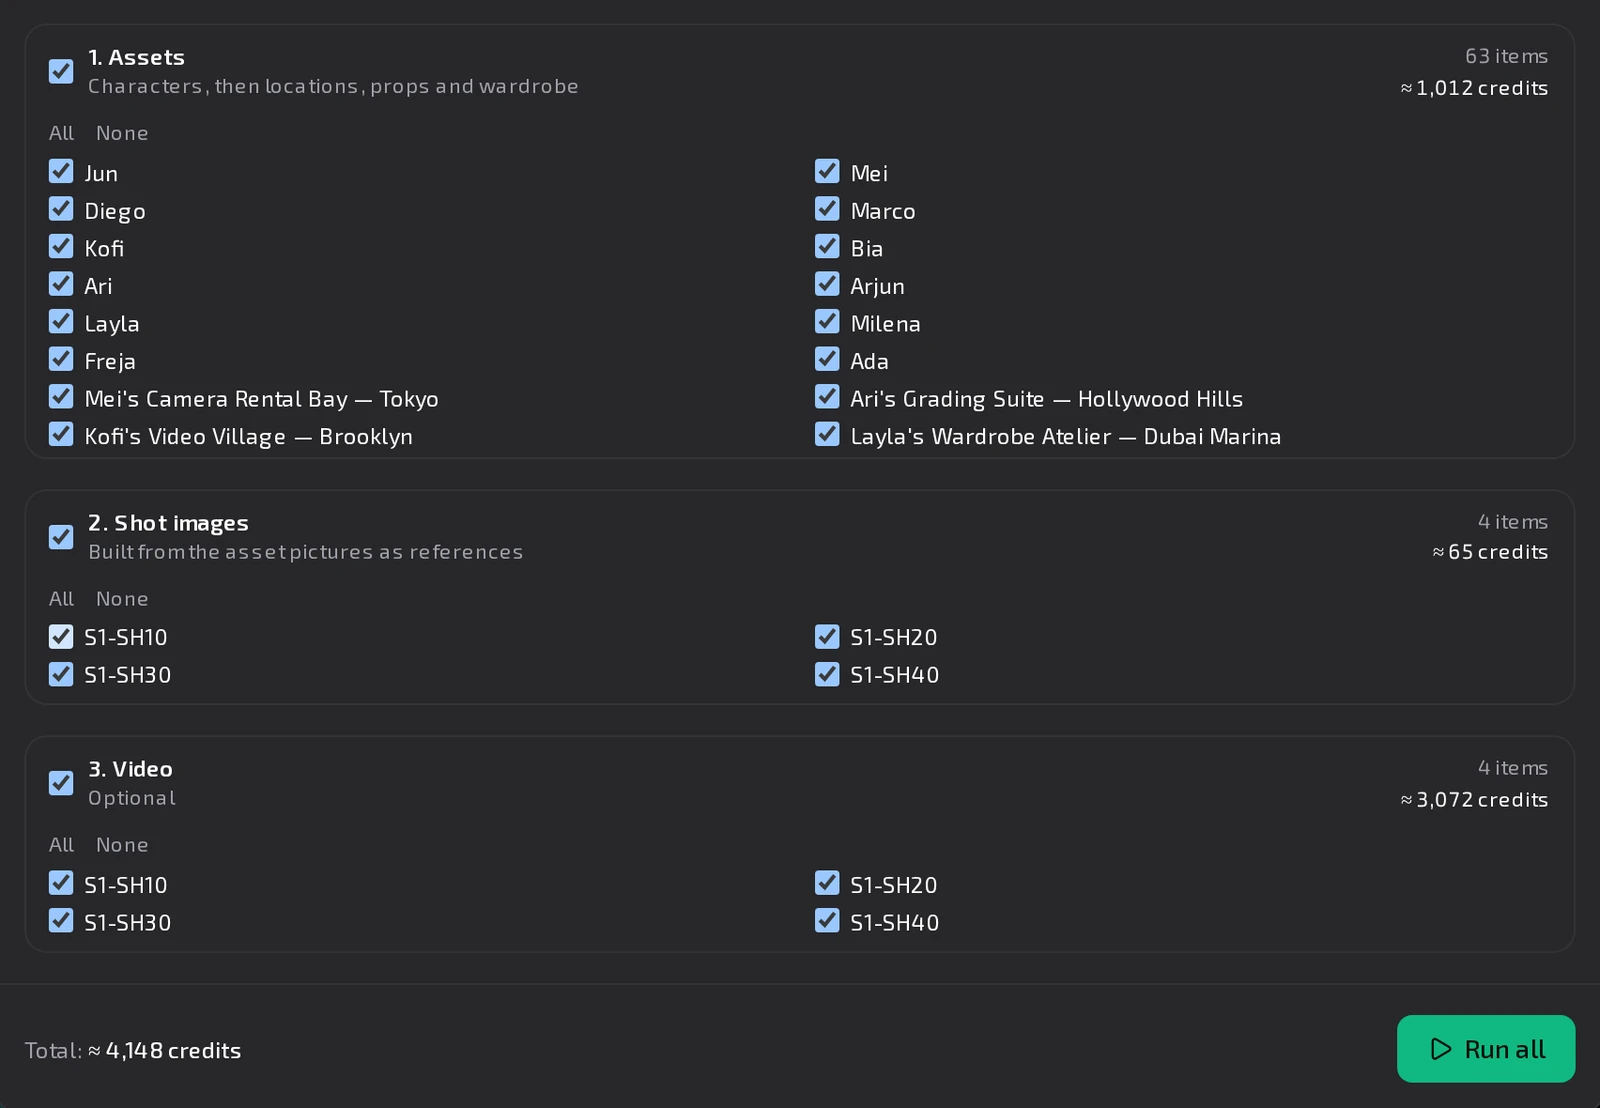Disable S1-SH30 in the Video section

tap(61, 921)
